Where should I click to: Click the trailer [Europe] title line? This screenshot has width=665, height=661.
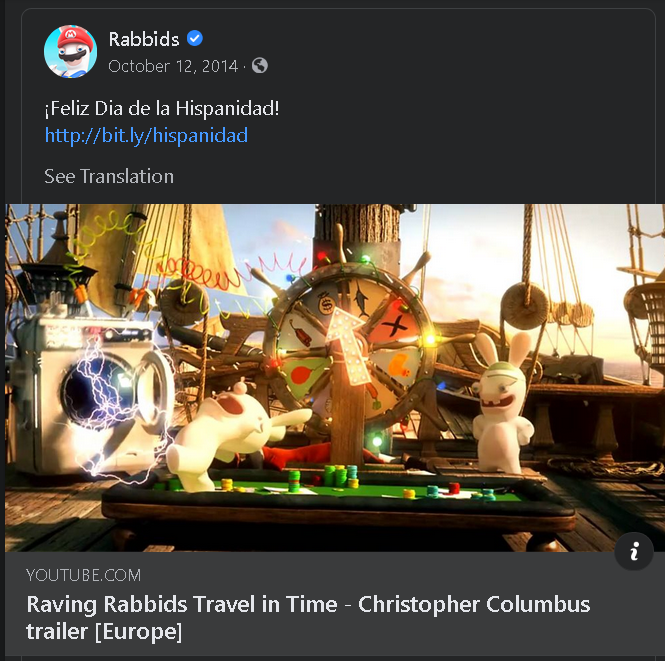point(104,631)
